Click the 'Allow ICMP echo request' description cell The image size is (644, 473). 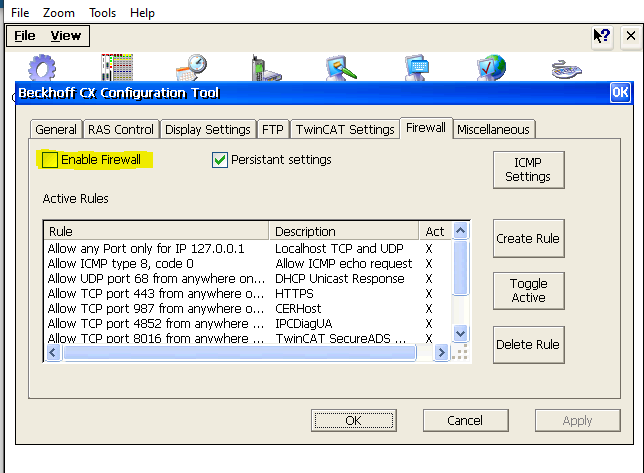(344, 264)
